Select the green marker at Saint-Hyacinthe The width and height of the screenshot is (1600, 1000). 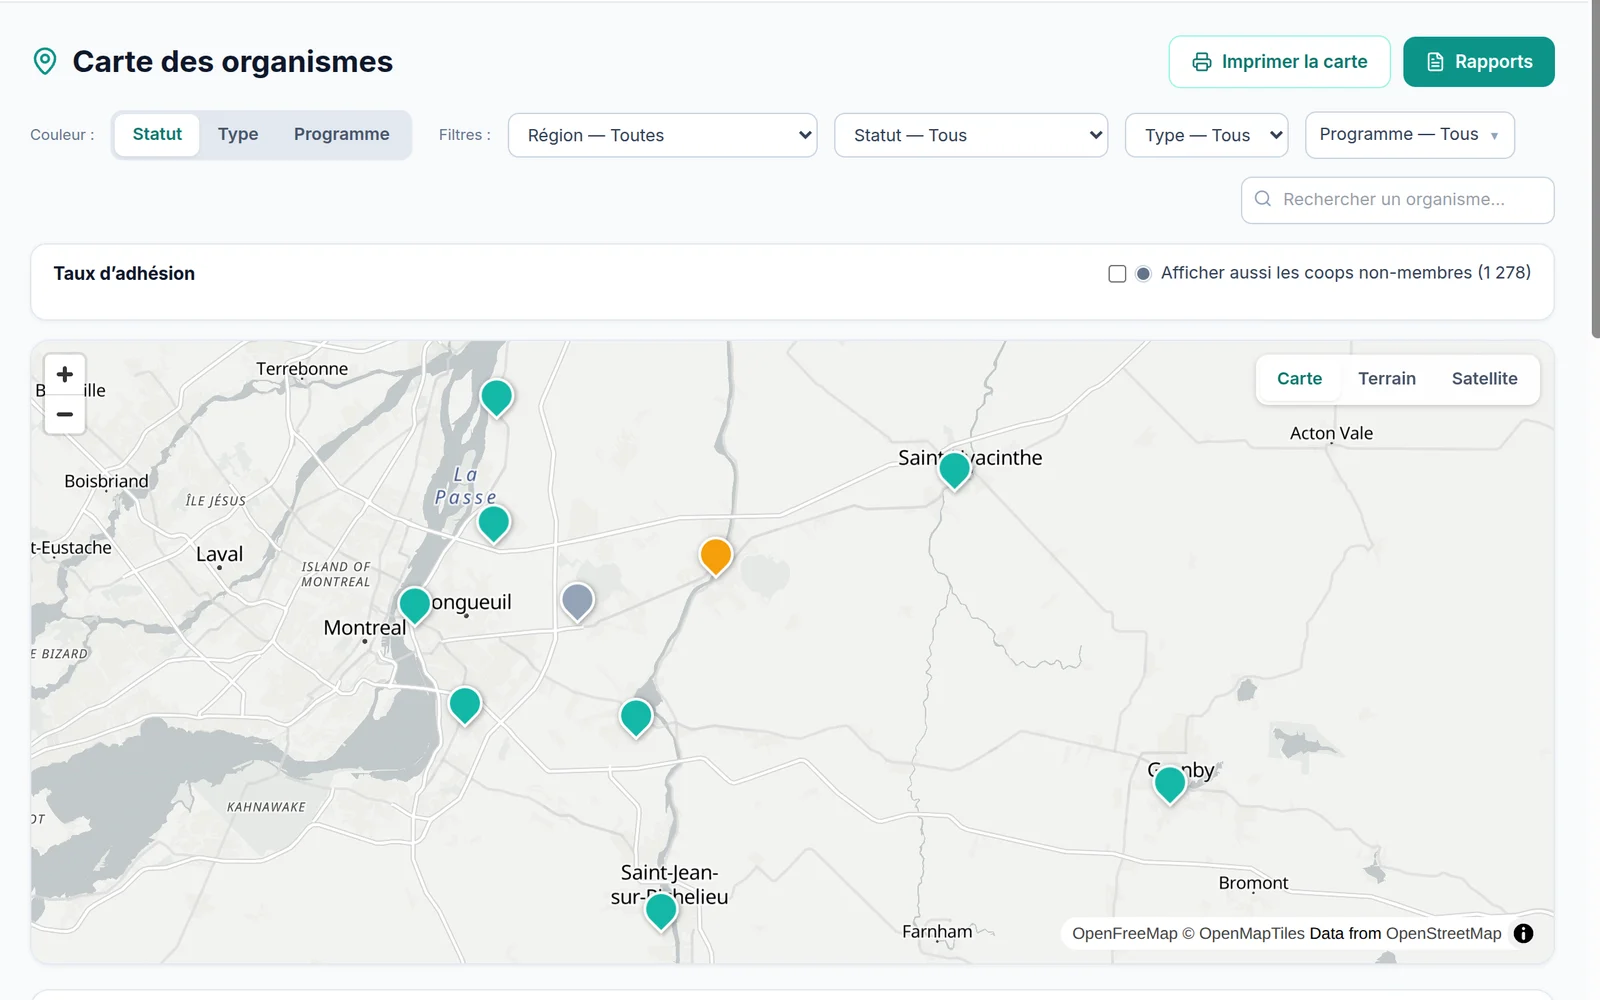955,469
